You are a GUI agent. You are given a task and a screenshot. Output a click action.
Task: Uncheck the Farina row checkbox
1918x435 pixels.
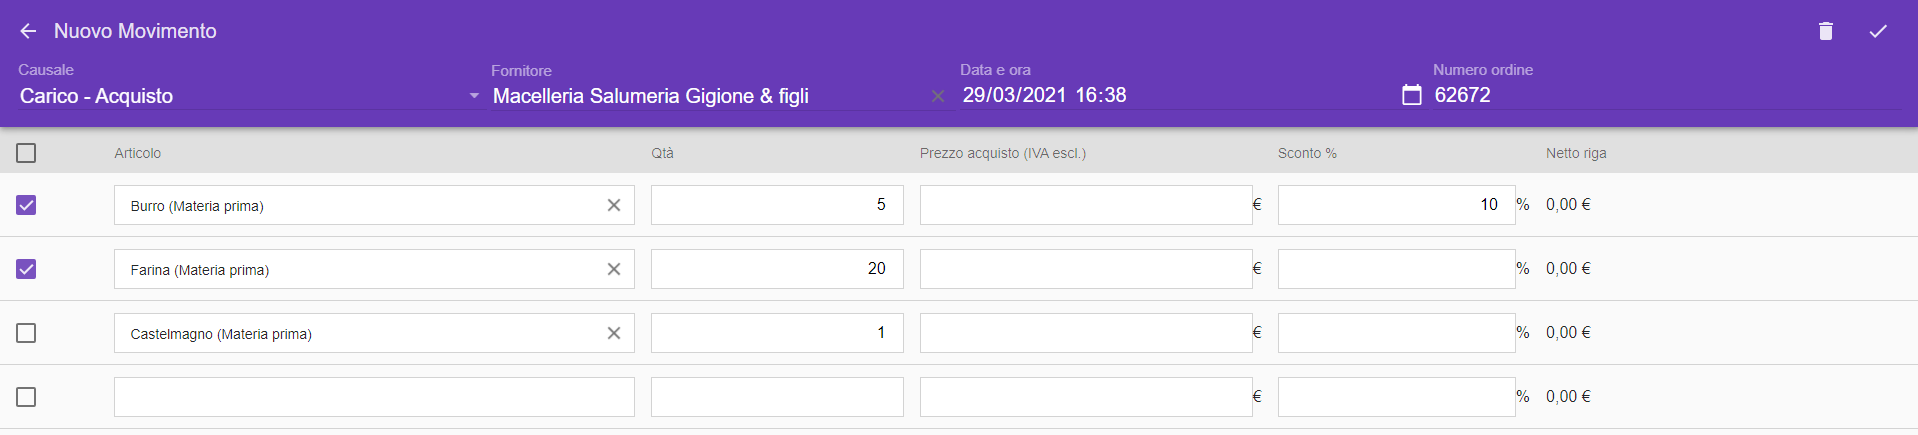(26, 269)
